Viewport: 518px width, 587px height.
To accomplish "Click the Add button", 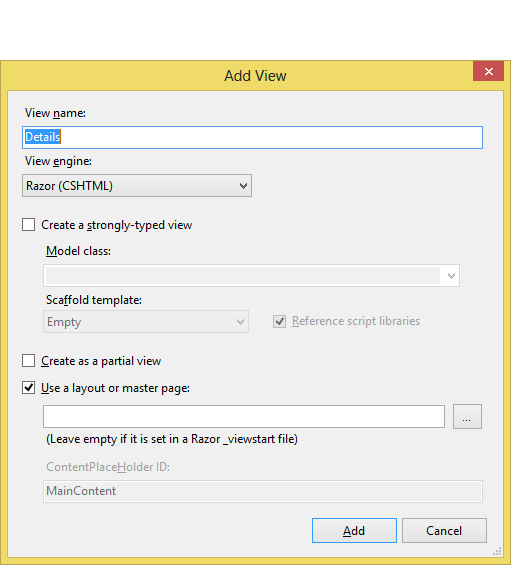I will coord(354,530).
